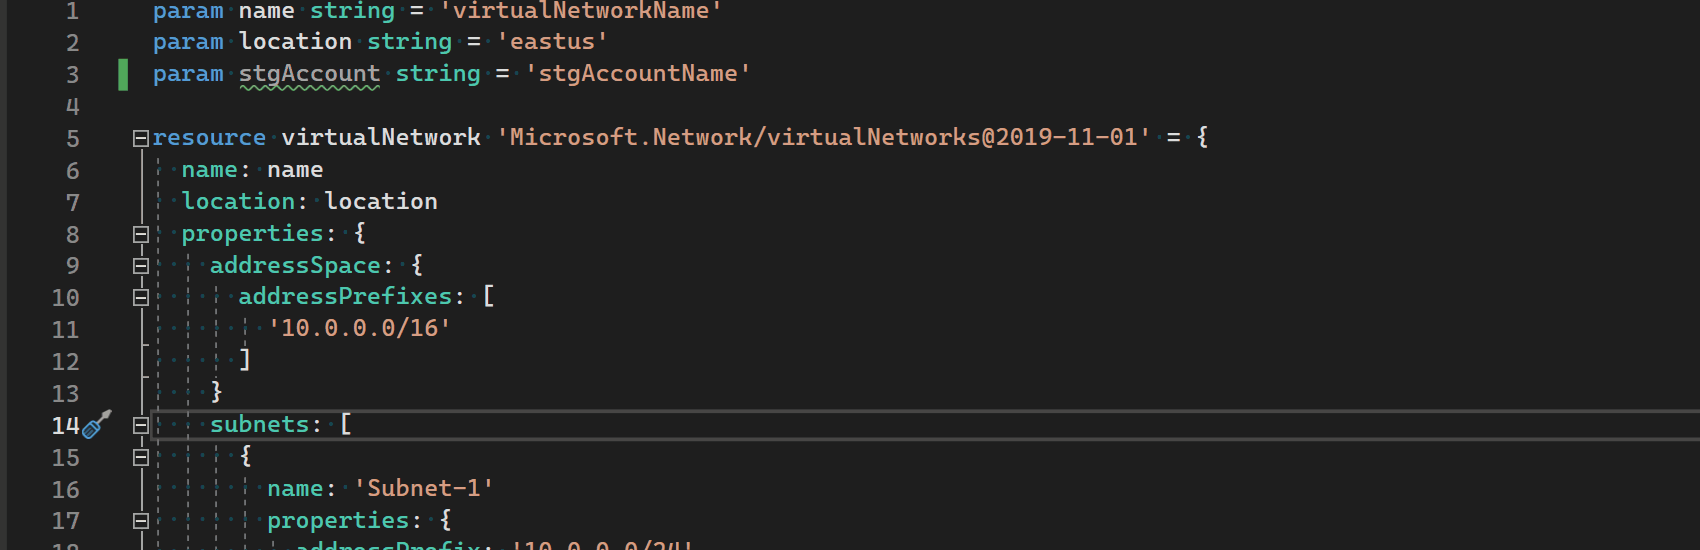Screen dimensions: 1700x550
Task: Collapse the properties block on line 8
Action: tap(141, 235)
